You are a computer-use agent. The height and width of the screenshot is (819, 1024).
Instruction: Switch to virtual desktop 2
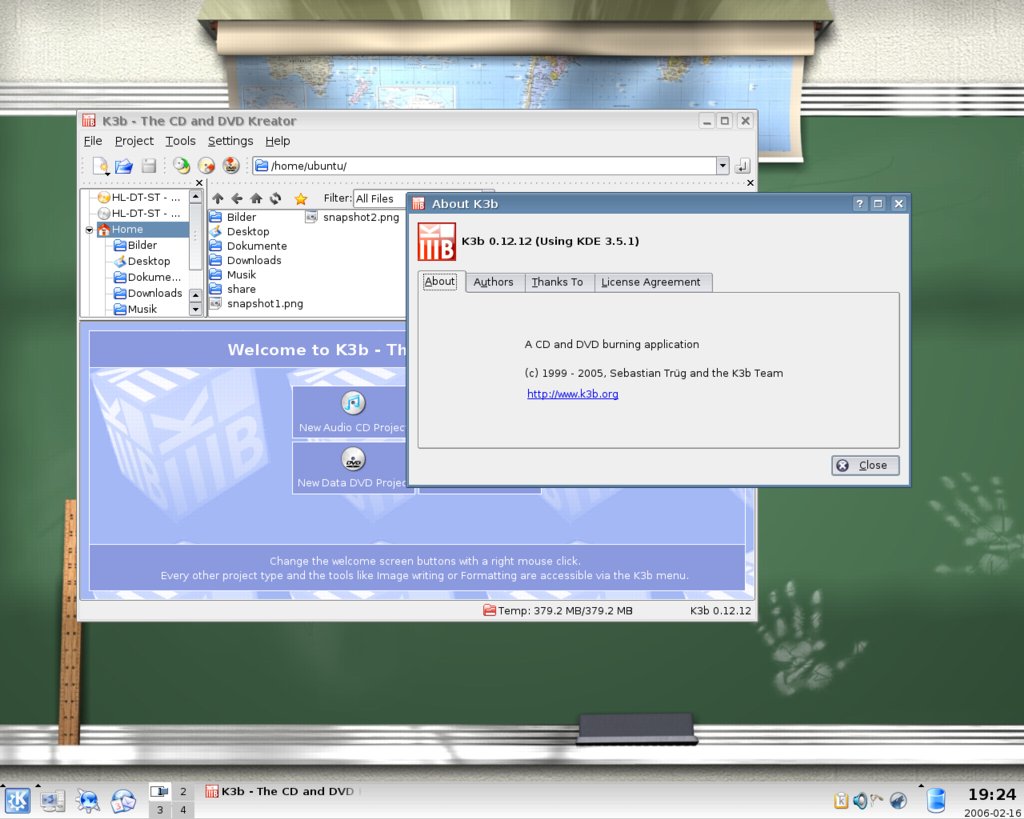pyautogui.click(x=183, y=792)
